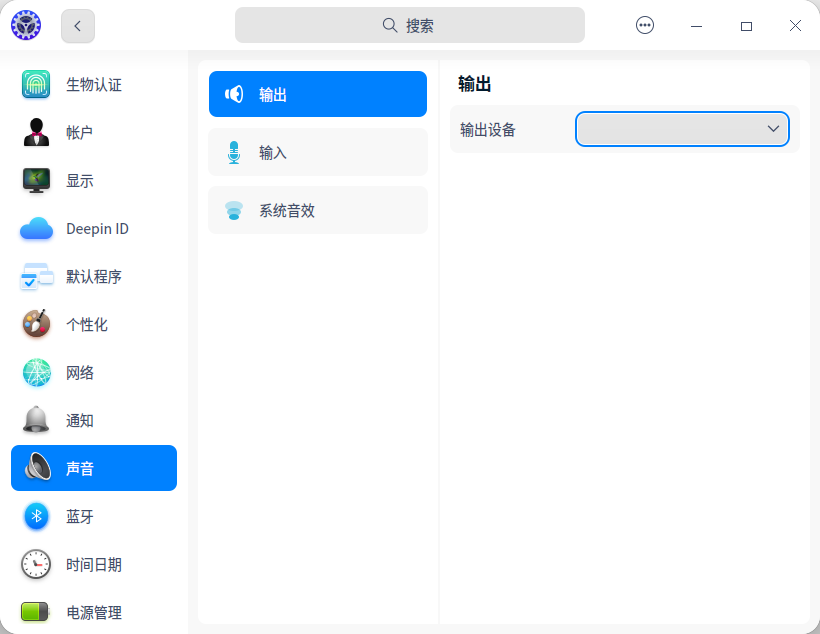Click inside the 搜索 search field
Viewport: 820px width, 634px height.
click(409, 25)
